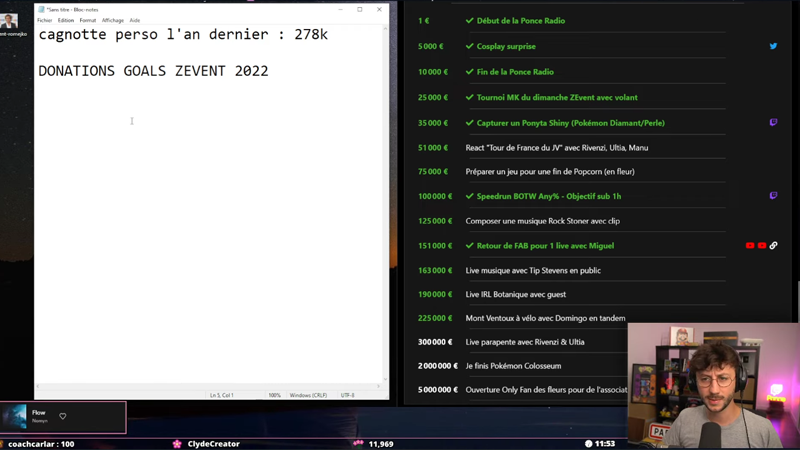
Task: Select goal 'Mont Ventoux à vélo avec Domingo'
Action: 545,318
